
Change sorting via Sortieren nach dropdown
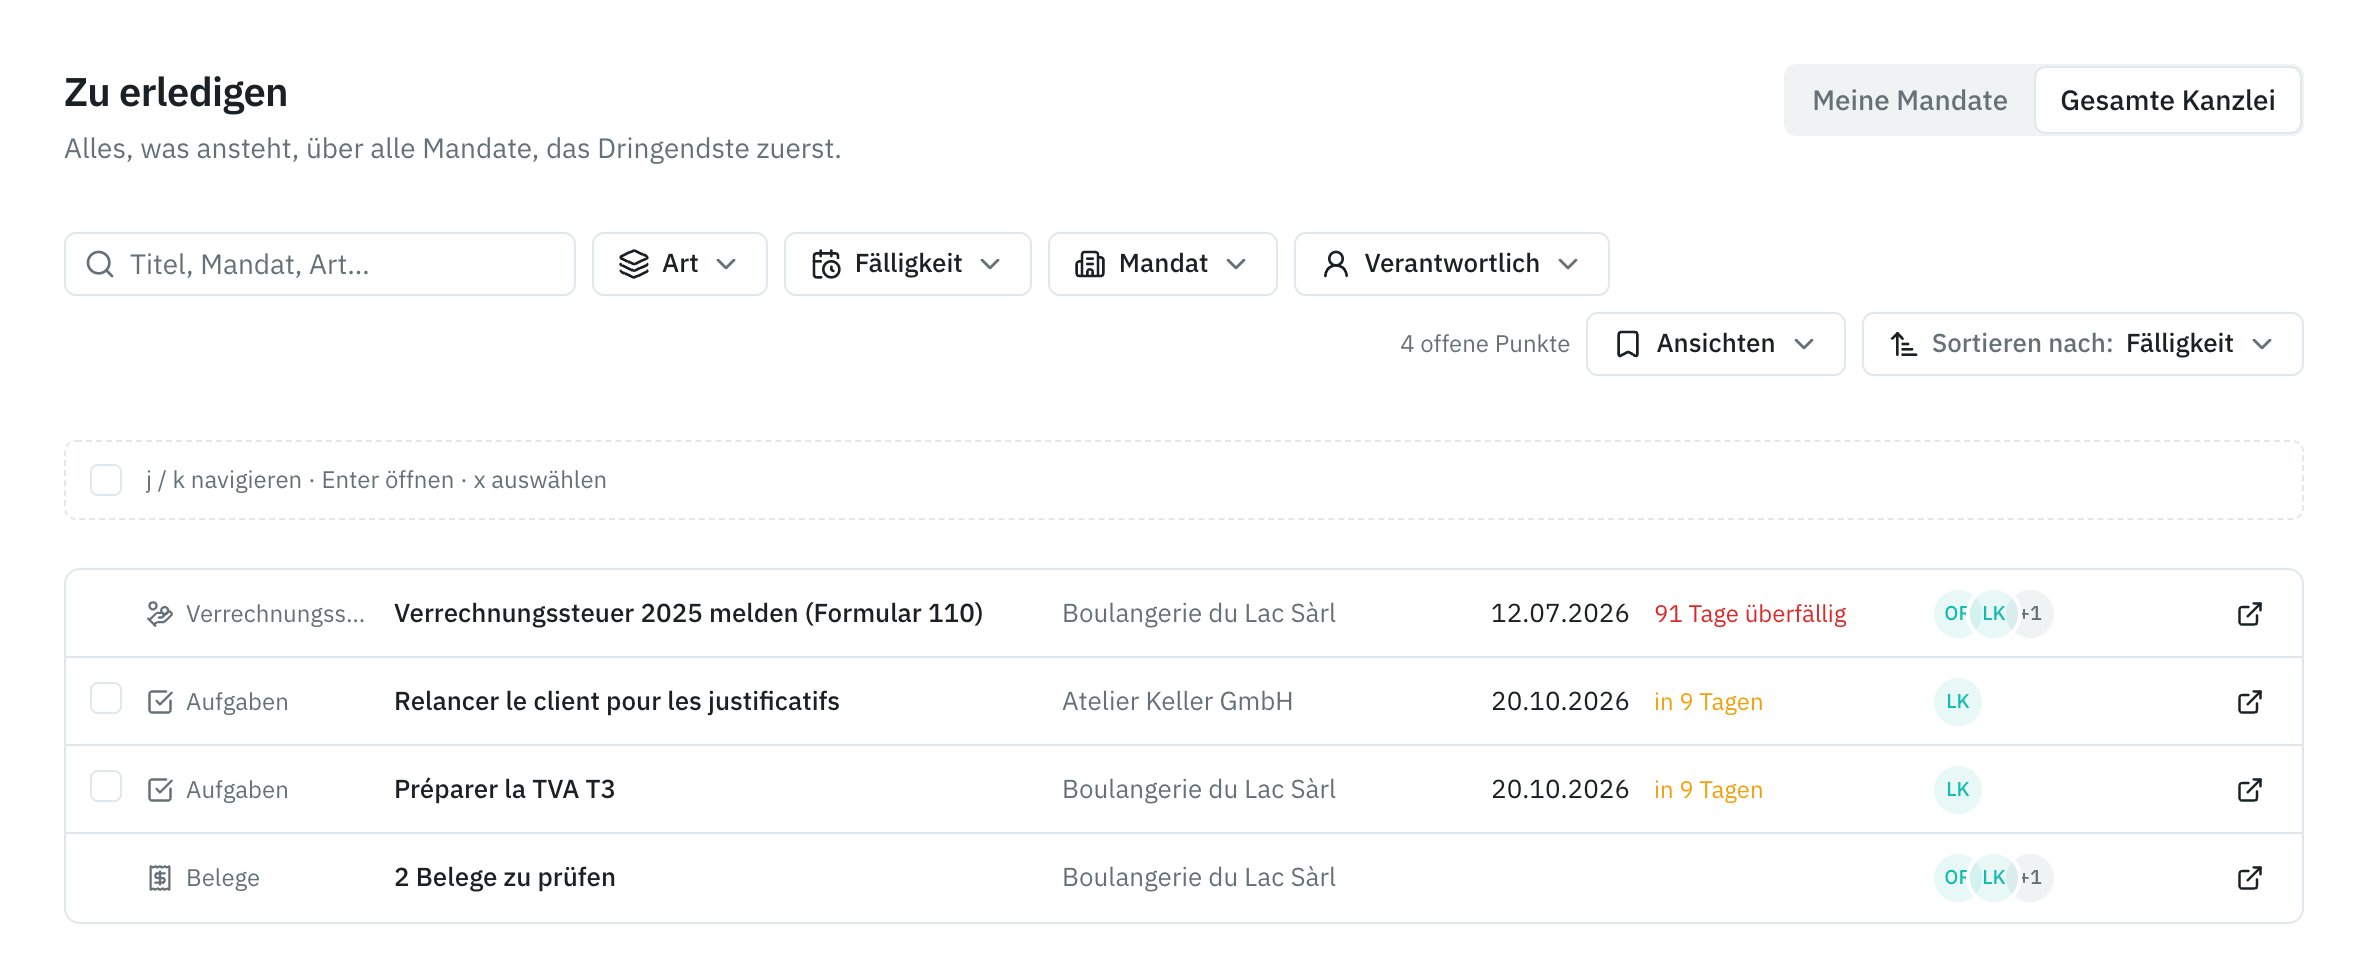2083,344
